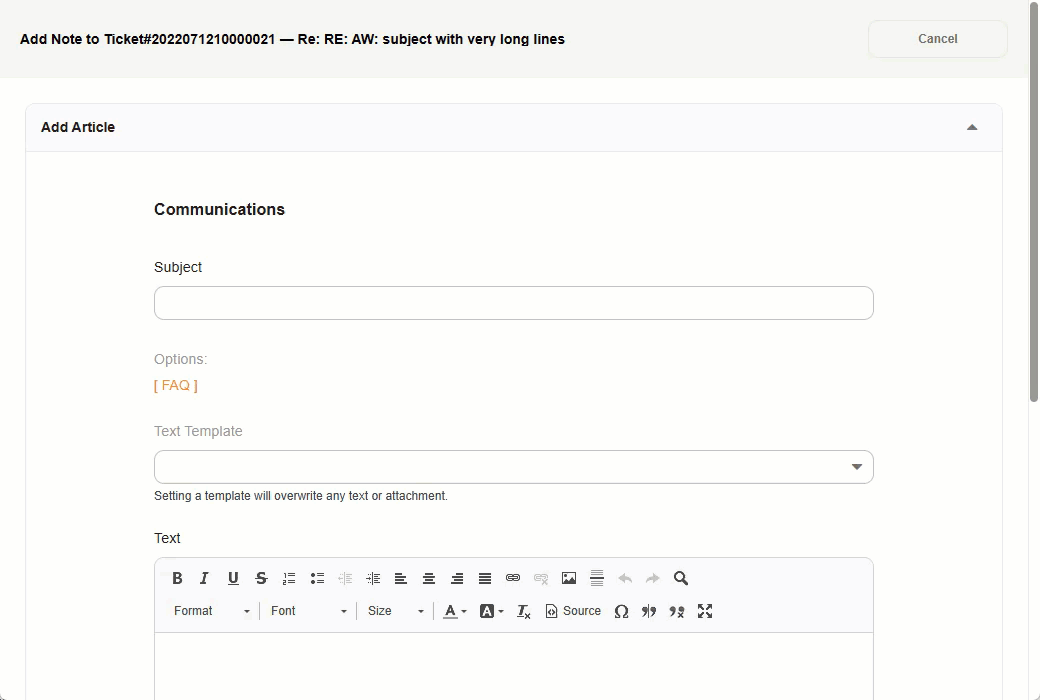The height and width of the screenshot is (700, 1040).
Task: Increase text indent
Action: click(373, 578)
